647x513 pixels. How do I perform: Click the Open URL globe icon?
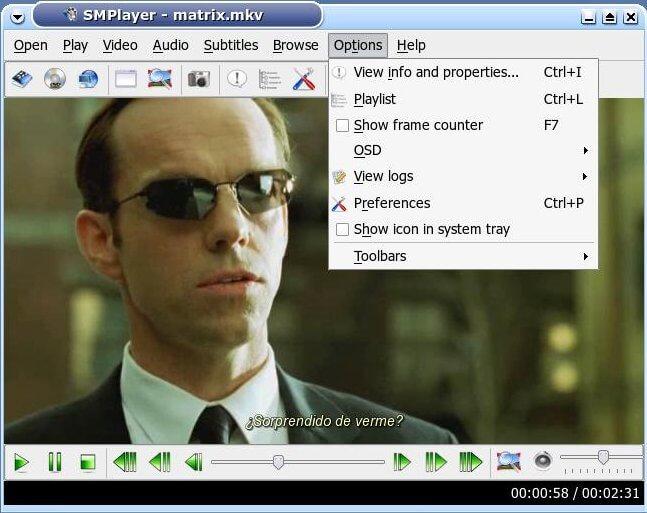point(88,79)
